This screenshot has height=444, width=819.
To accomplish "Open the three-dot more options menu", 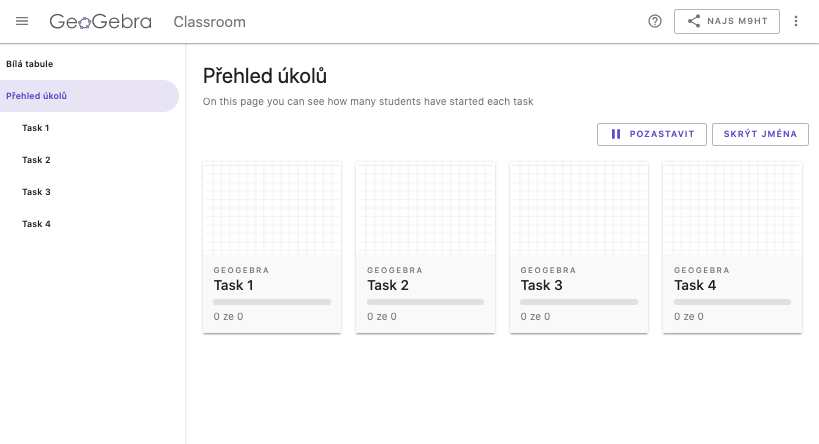I will tap(795, 21).
